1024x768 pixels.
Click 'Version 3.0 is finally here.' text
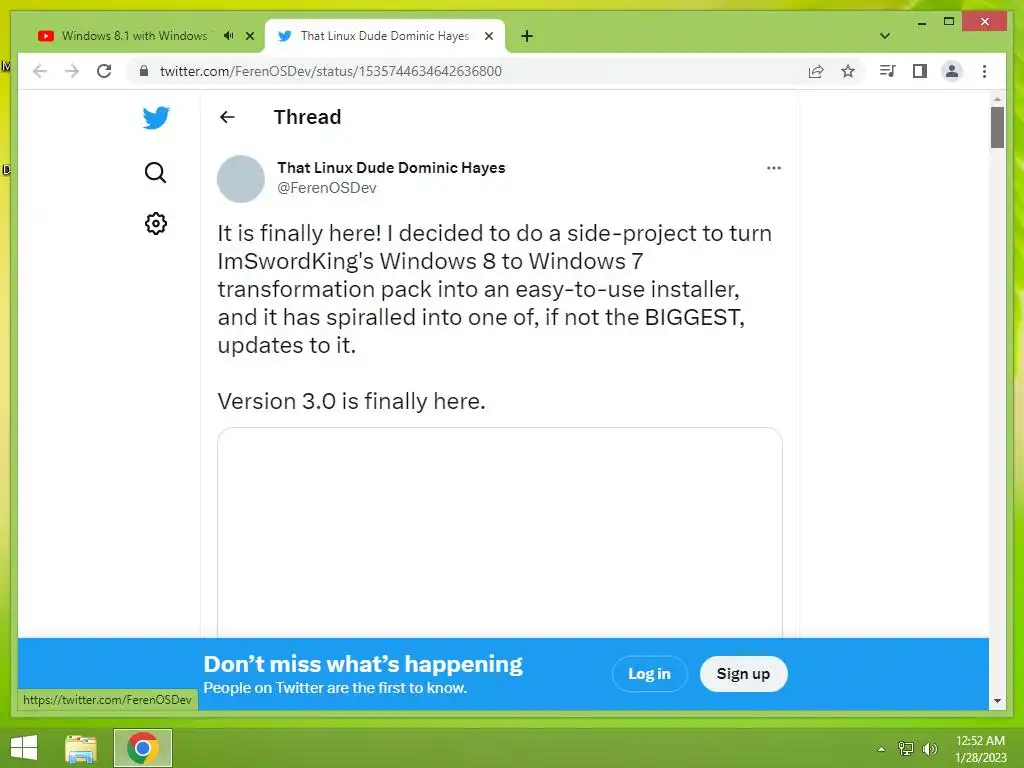351,401
